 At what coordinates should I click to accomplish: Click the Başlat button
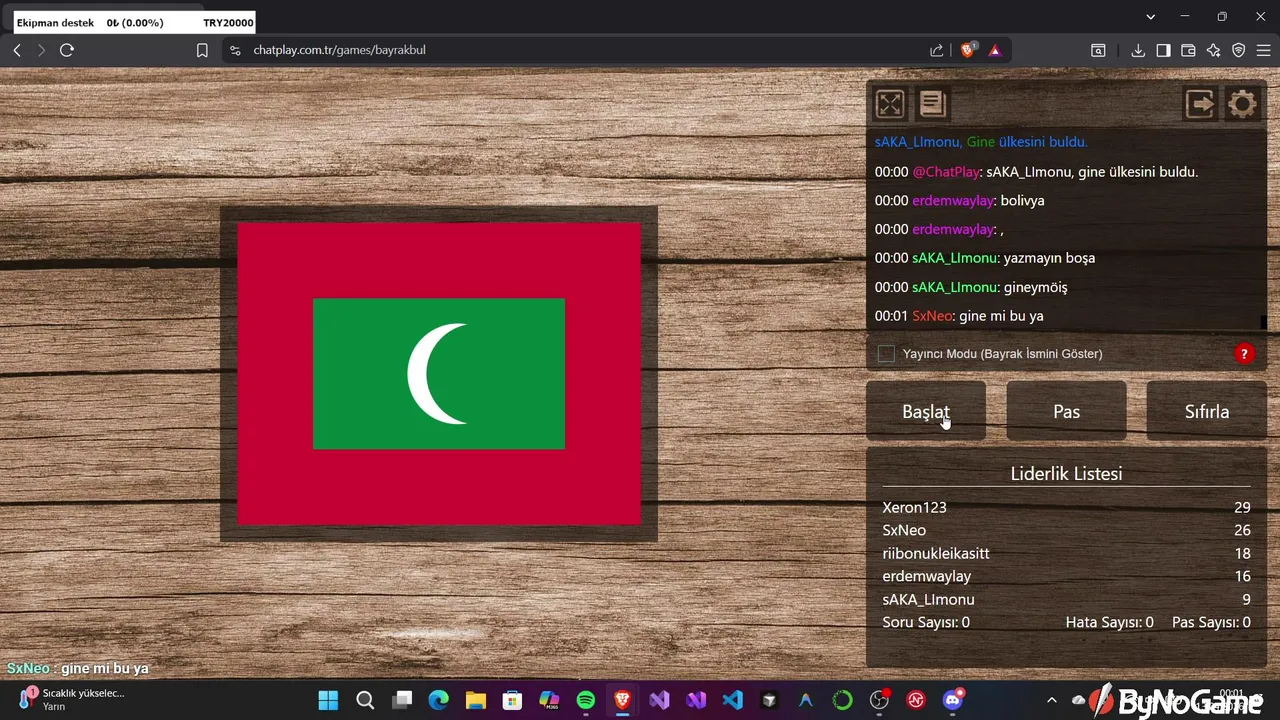926,411
